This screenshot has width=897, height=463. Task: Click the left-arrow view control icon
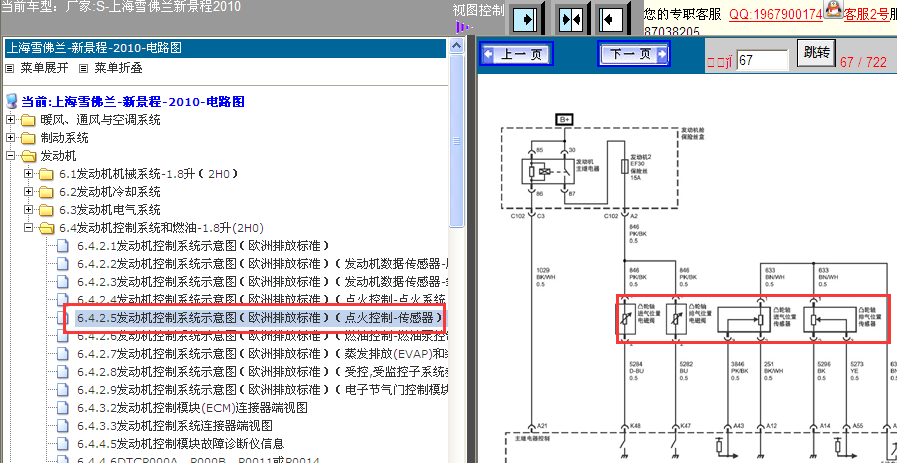tap(612, 19)
